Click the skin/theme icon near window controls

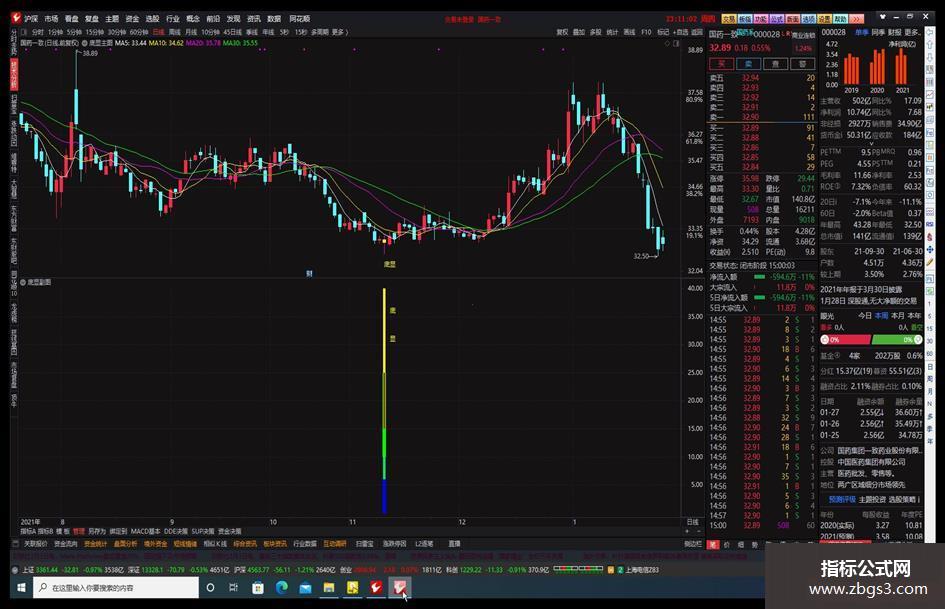coord(883,17)
